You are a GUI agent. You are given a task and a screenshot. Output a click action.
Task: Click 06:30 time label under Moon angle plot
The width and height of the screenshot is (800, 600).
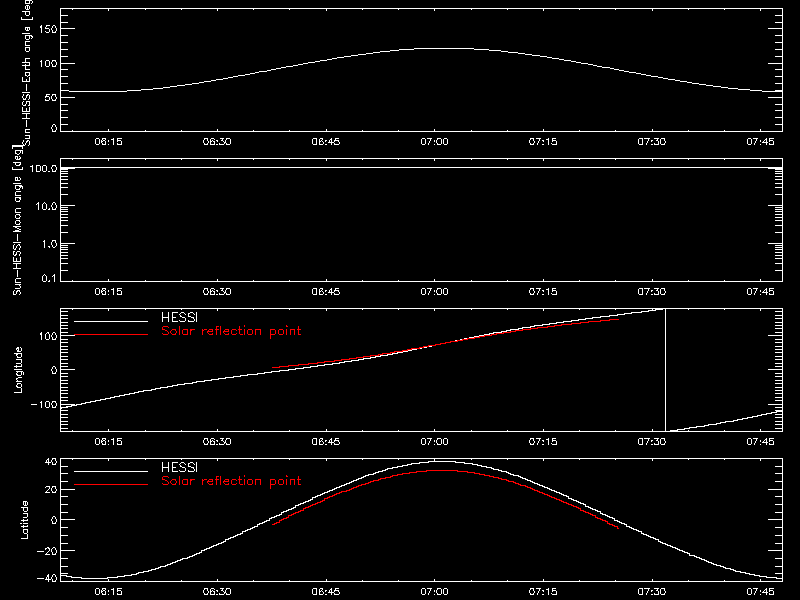coord(217,292)
